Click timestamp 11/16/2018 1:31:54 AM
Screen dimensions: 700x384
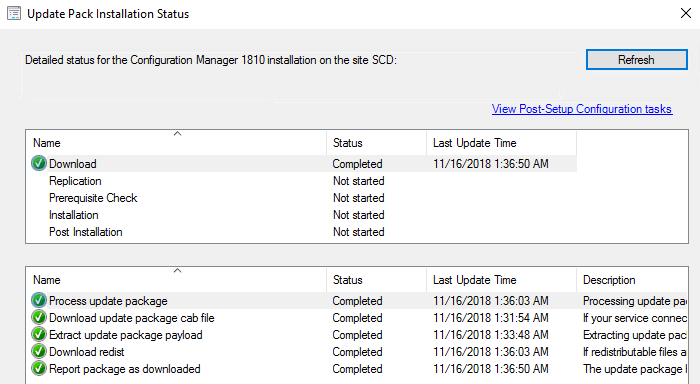pyautogui.click(x=491, y=318)
